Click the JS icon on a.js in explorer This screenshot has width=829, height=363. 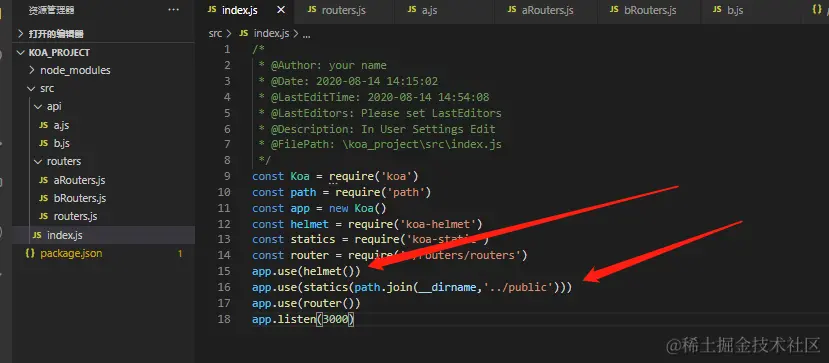44,126
